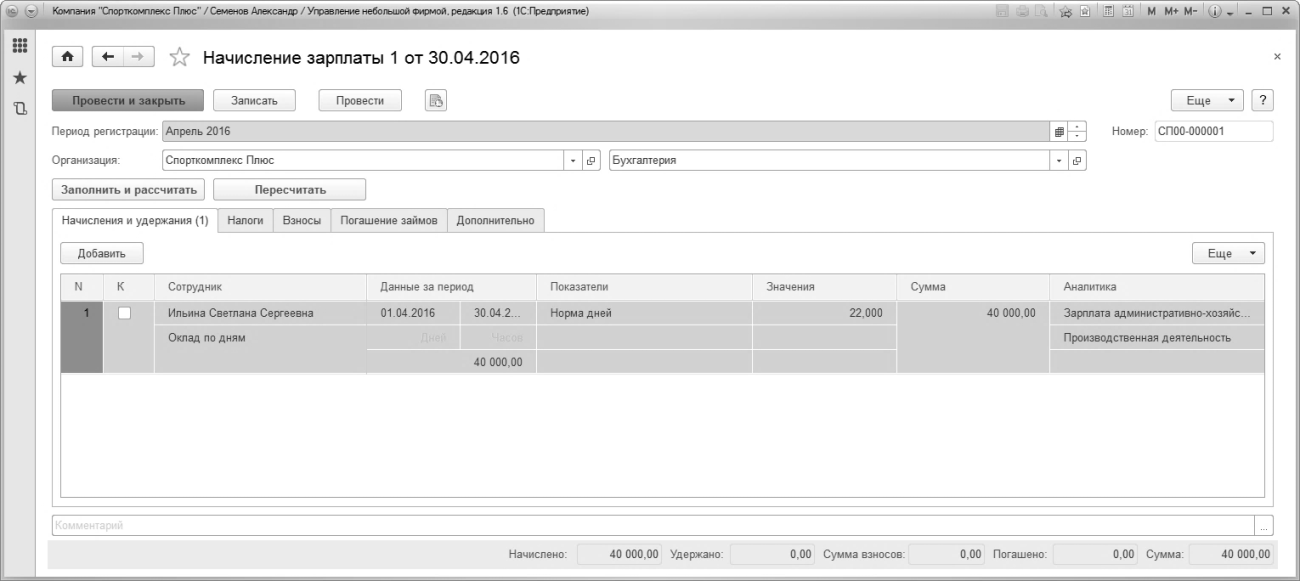1300x581 pixels.
Task: Select the Оклад по дням cell
Action: (x=260, y=338)
